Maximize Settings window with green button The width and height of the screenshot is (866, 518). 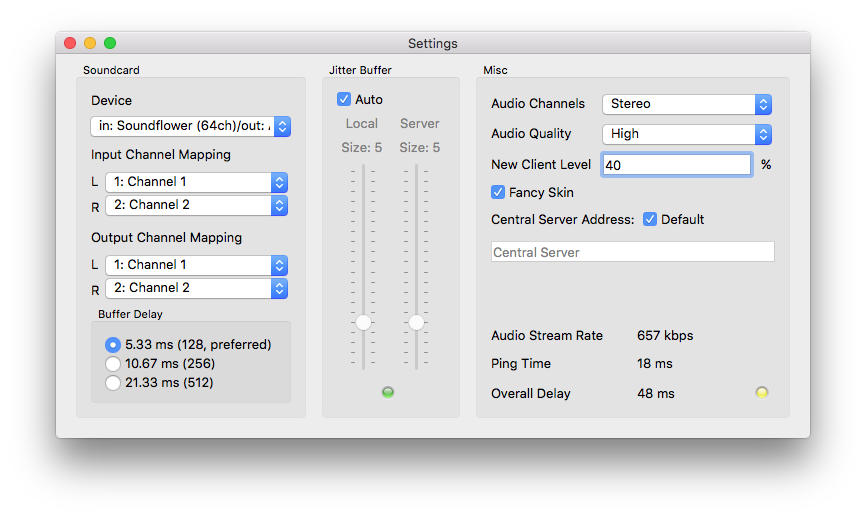click(110, 43)
